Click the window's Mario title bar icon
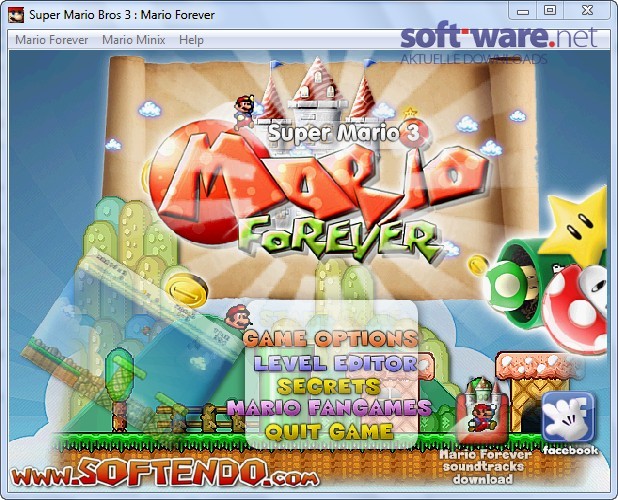Image resolution: width=618 pixels, height=500 pixels. pyautogui.click(x=16, y=15)
